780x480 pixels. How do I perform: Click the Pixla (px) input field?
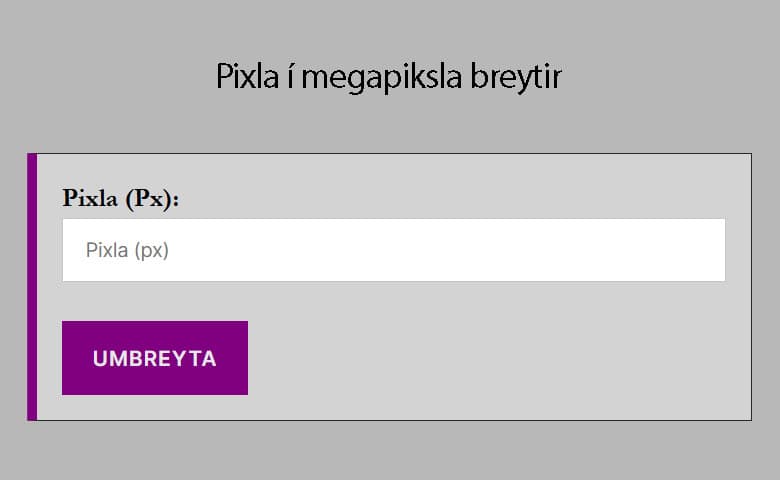(393, 250)
